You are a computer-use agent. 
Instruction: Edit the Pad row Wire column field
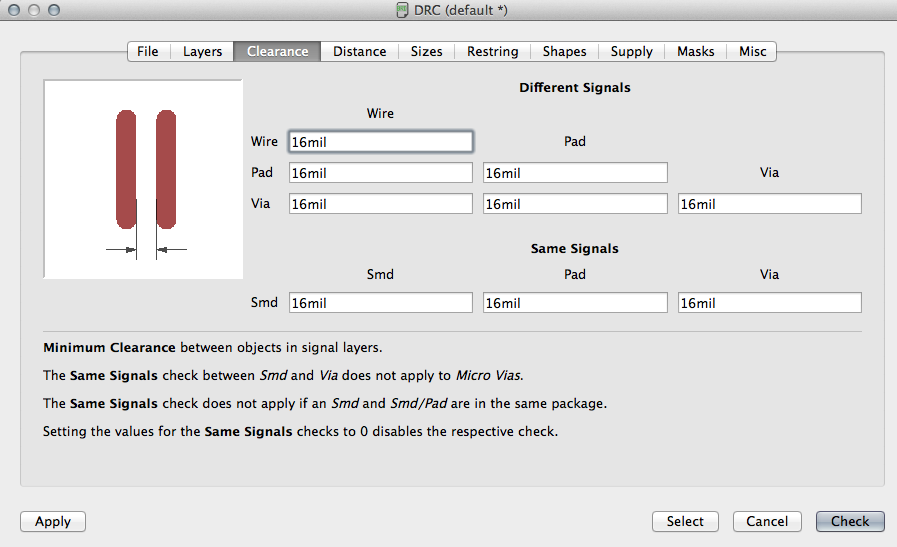pyautogui.click(x=380, y=173)
